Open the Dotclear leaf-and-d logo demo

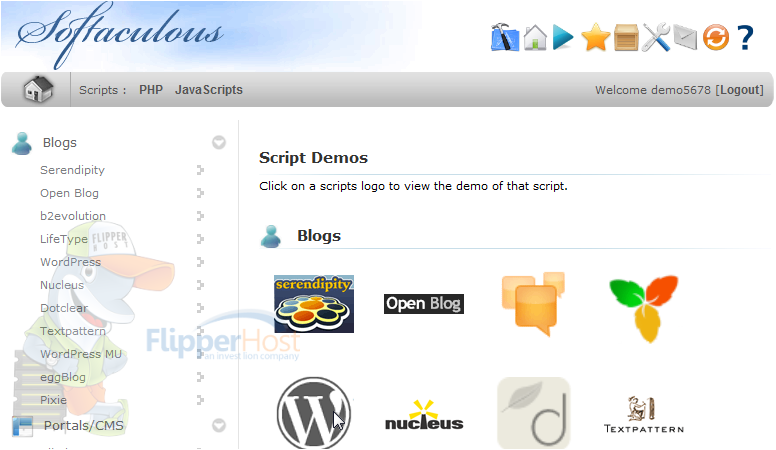534,413
